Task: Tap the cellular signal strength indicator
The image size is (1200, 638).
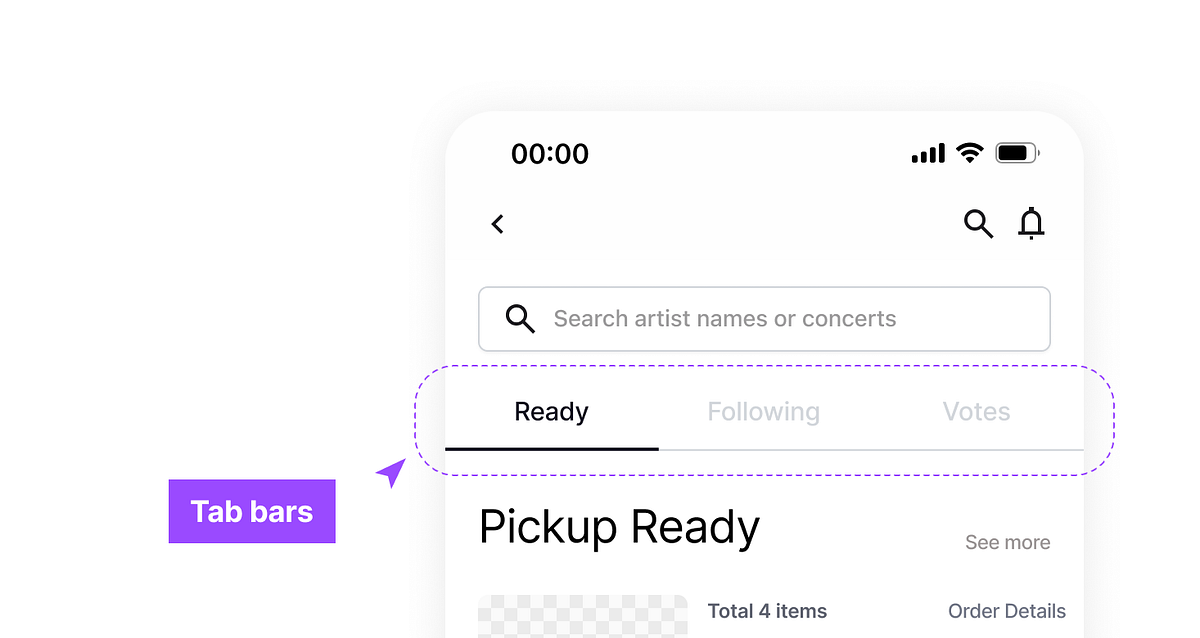Action: (x=928, y=153)
